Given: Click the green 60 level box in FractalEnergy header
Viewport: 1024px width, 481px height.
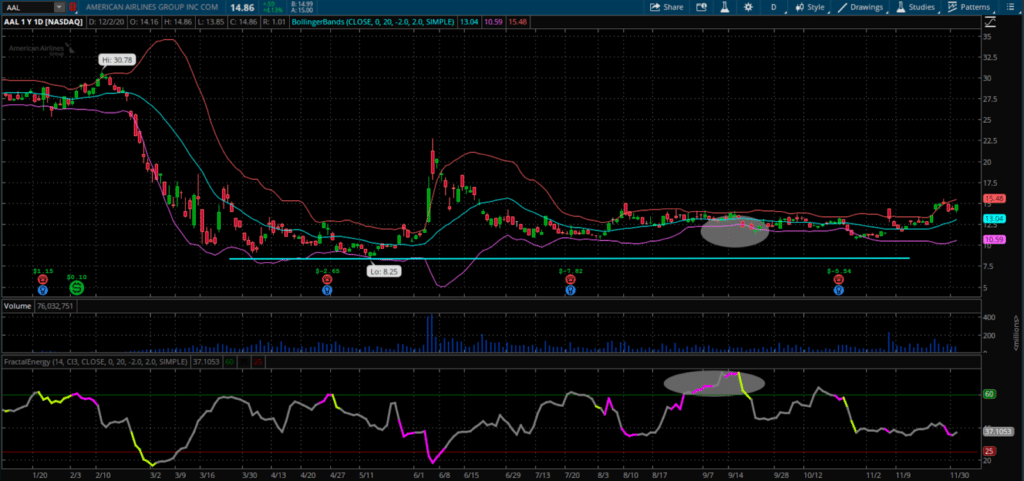Looking at the screenshot, I should 229,361.
